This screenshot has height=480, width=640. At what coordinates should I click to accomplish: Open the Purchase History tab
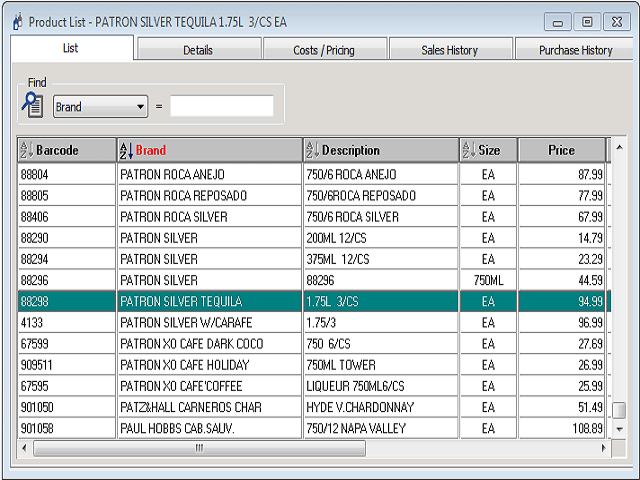coord(575,50)
